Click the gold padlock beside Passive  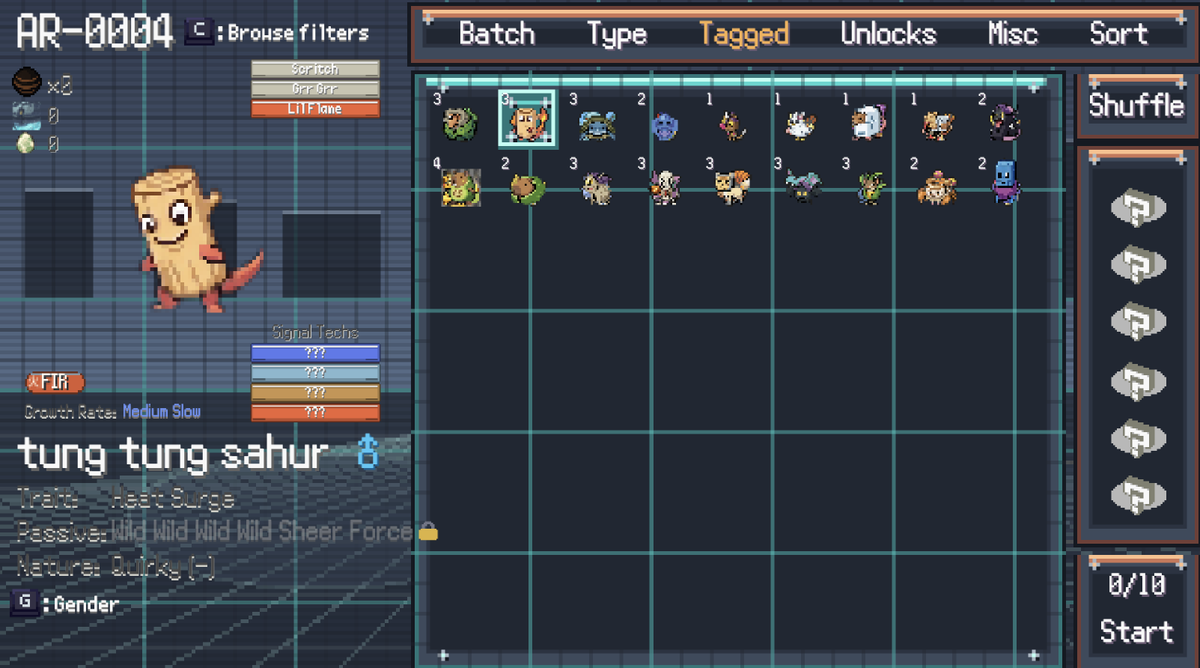pos(428,533)
